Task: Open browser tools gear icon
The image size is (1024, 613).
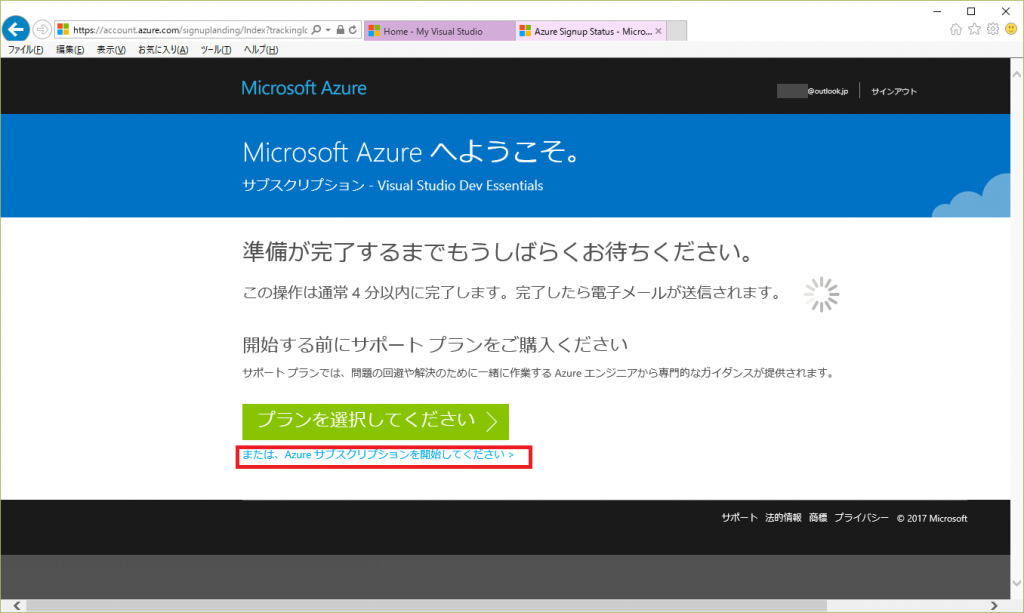Action: pos(993,29)
